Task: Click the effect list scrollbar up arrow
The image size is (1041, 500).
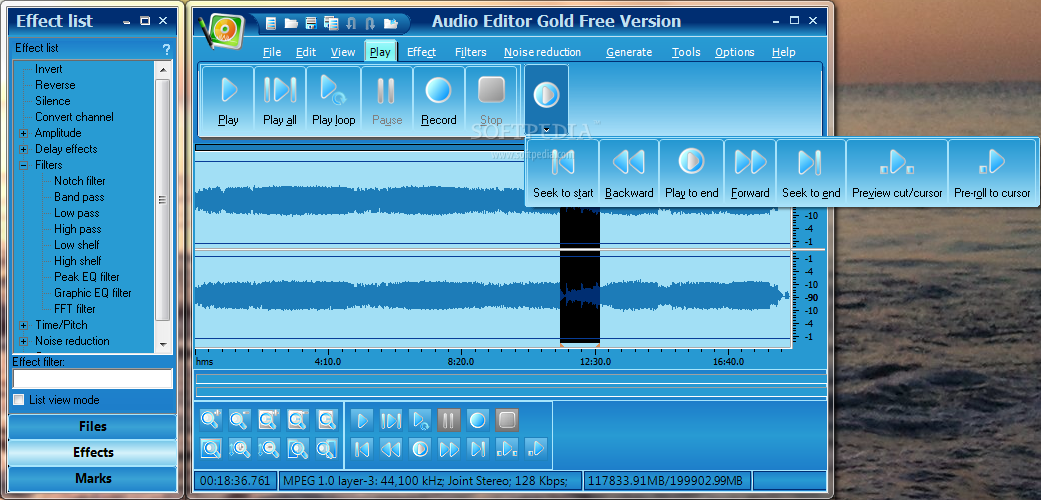Action: coord(163,68)
